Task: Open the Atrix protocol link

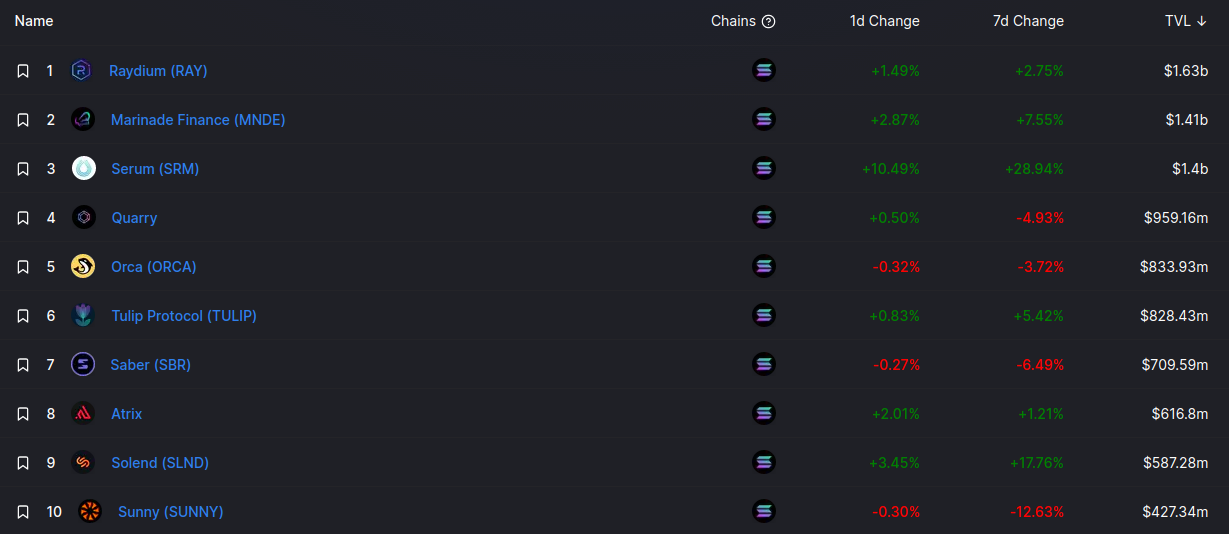Action: [127, 414]
